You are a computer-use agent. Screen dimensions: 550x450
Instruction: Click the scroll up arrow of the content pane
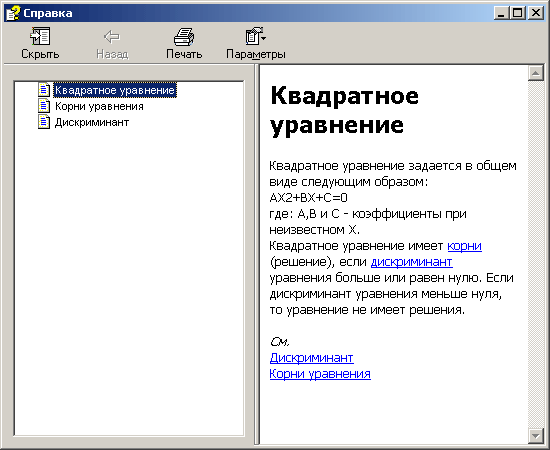(536, 73)
